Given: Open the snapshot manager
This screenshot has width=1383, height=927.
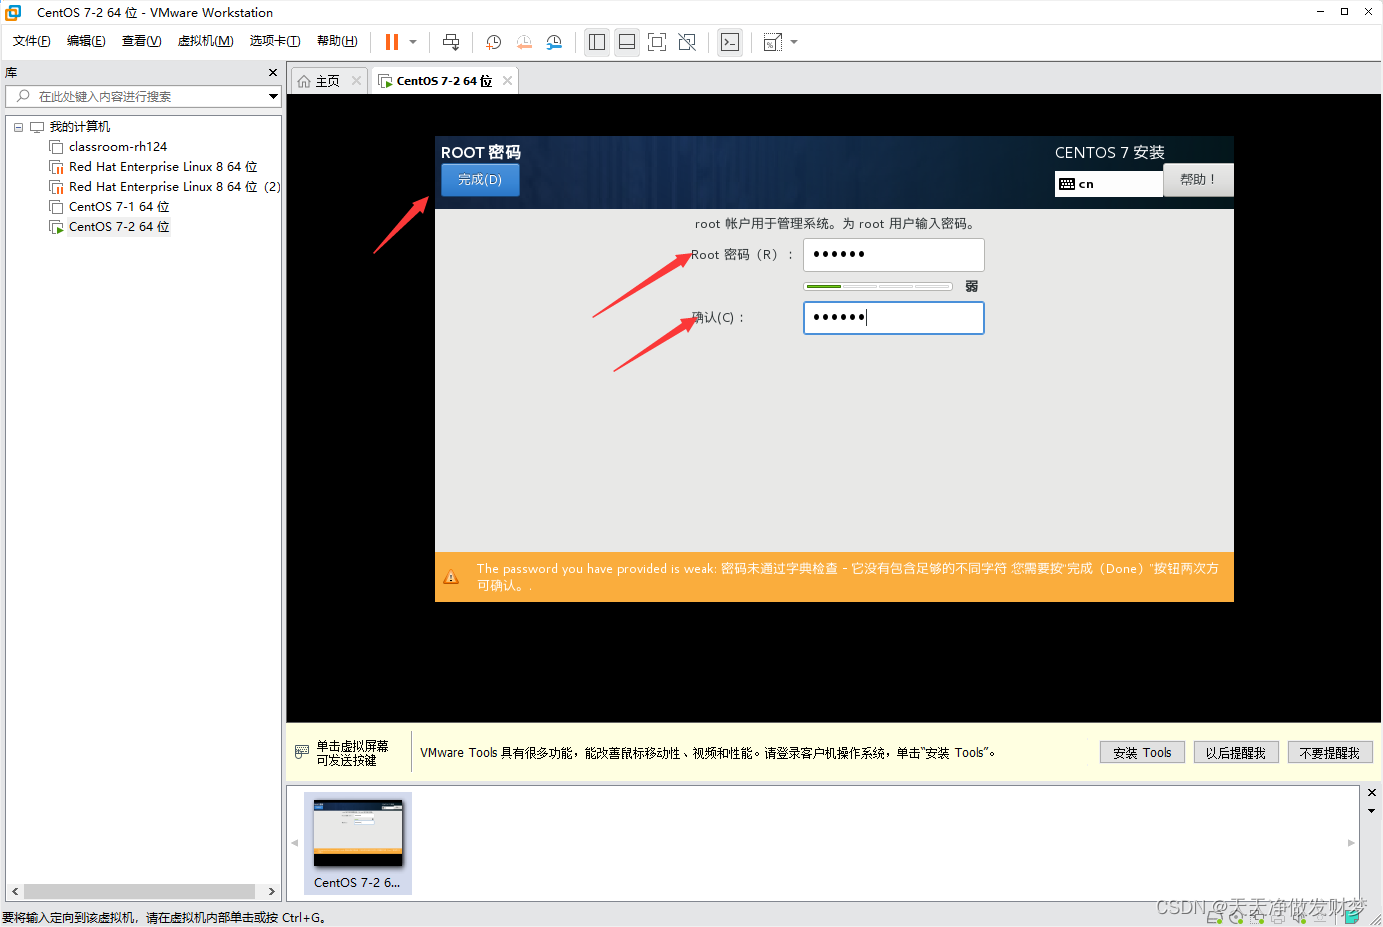Looking at the screenshot, I should (554, 42).
